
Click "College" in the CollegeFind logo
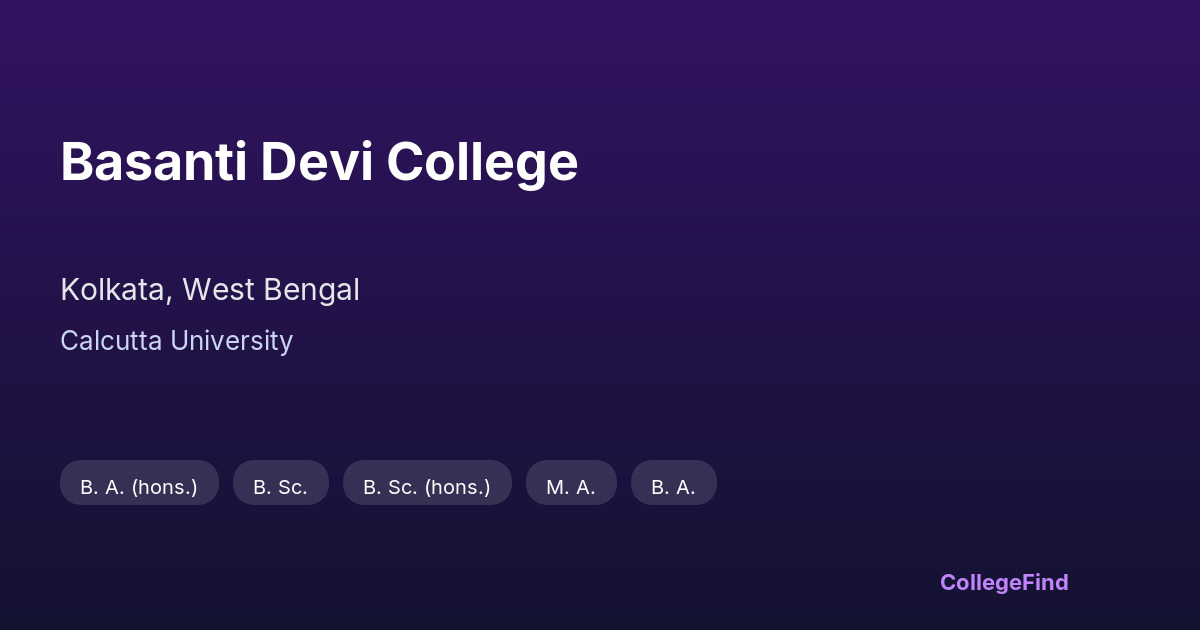(x=980, y=582)
